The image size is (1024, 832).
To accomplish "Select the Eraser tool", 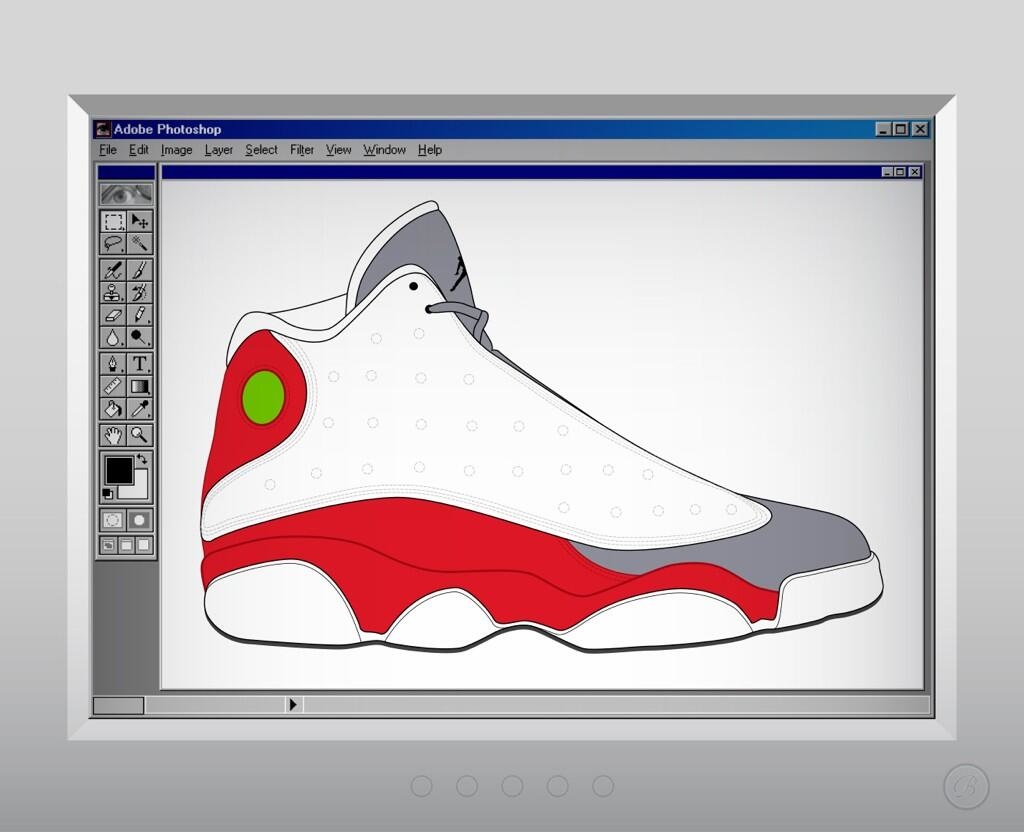I will 114,315.
